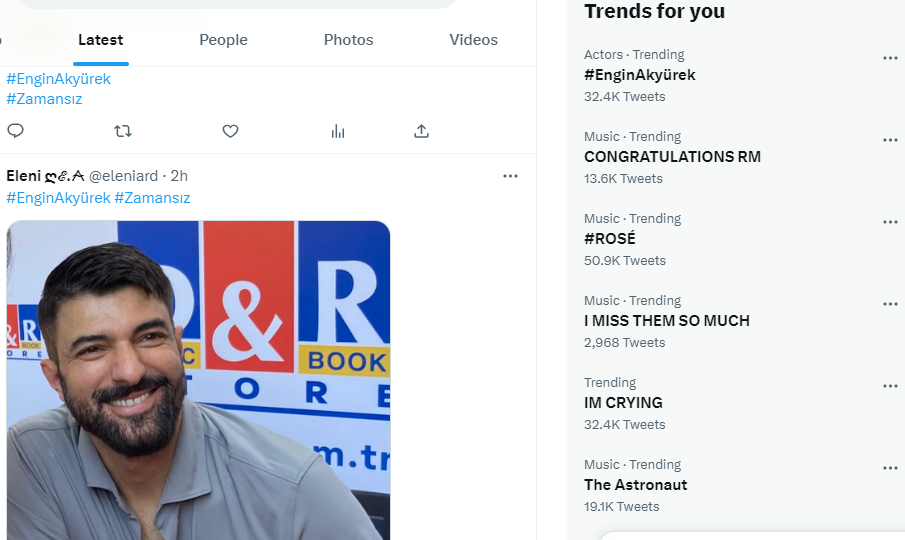Open more options on Eleni's tweet

[510, 176]
